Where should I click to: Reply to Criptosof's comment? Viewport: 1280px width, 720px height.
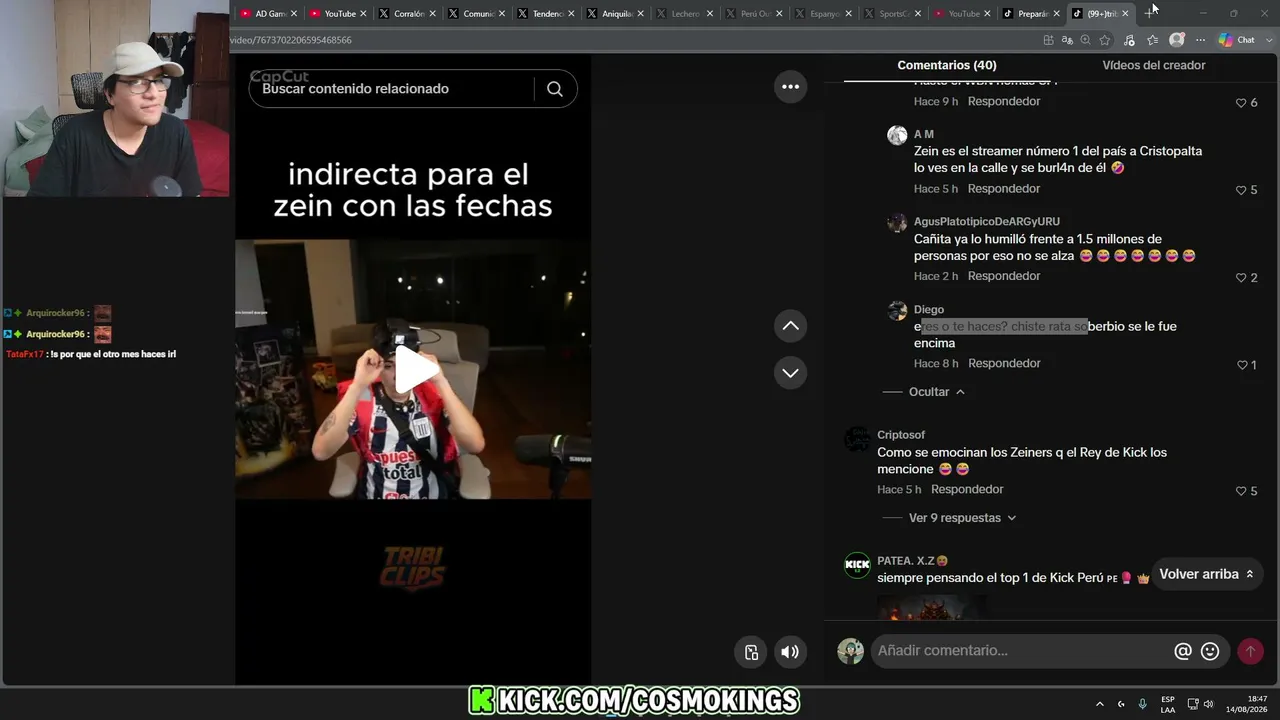967,489
